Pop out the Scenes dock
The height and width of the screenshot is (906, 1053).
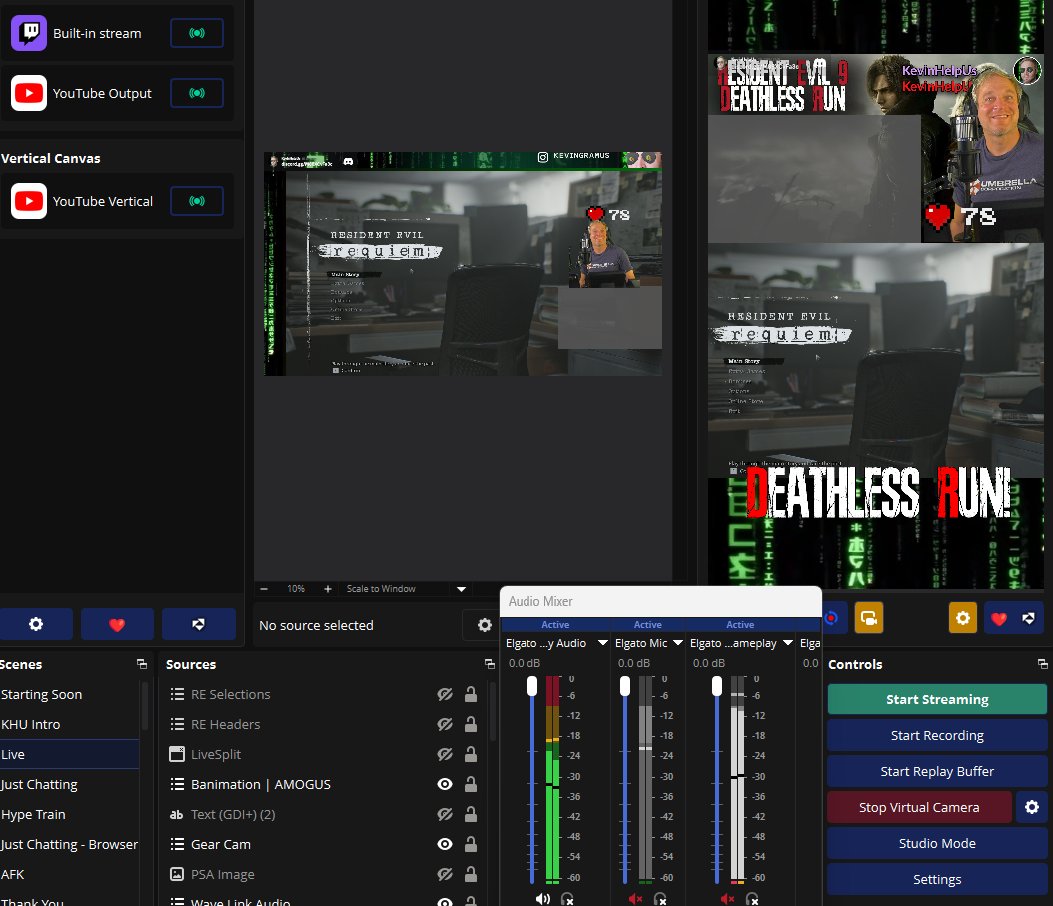point(142,664)
